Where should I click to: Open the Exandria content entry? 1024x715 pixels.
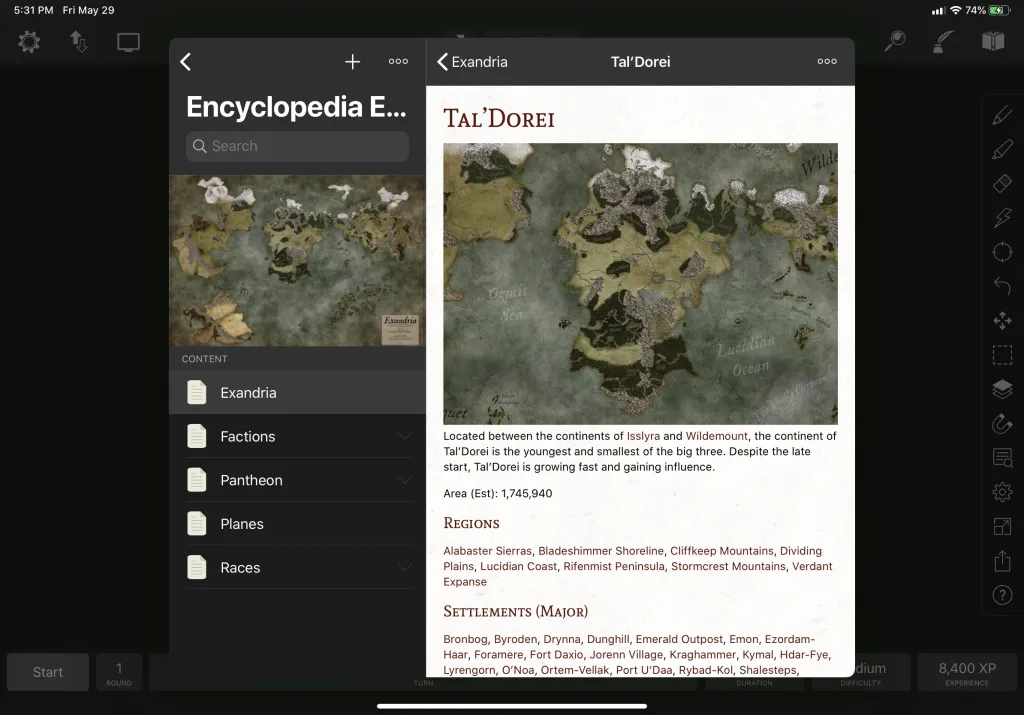pyautogui.click(x=297, y=392)
